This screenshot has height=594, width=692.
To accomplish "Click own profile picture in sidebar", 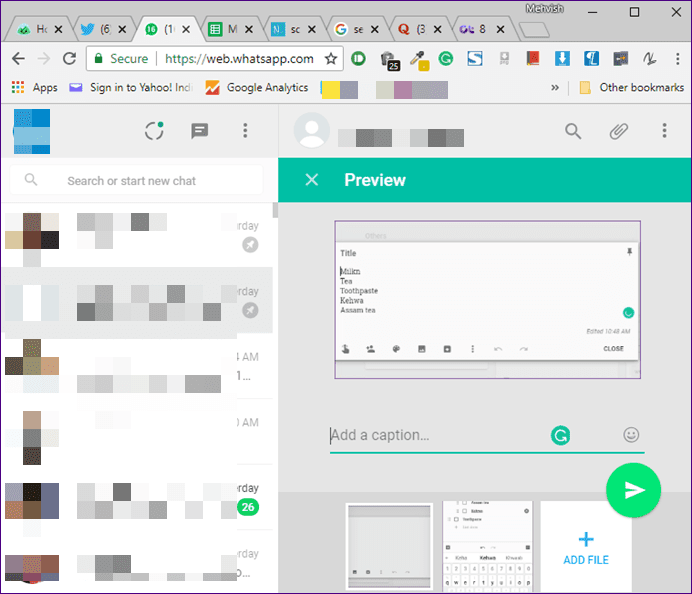I will pos(32,132).
